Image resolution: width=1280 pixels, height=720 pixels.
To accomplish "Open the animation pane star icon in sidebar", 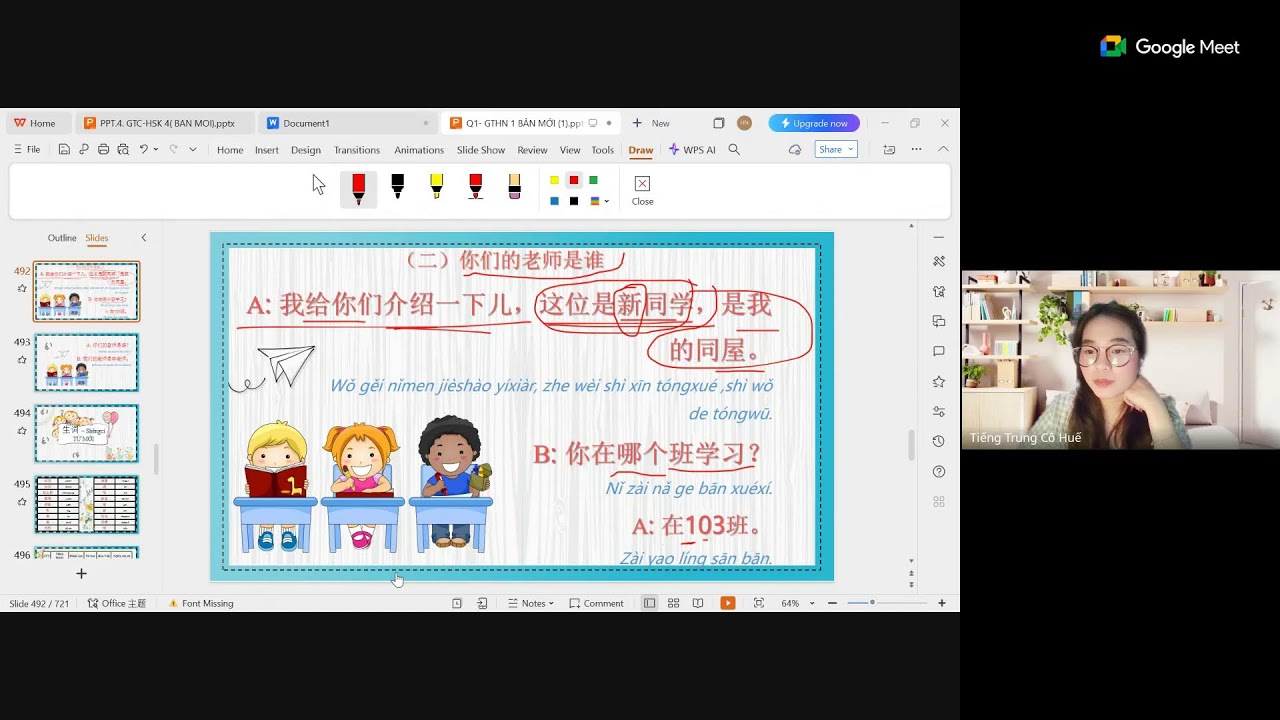I will pos(939,381).
